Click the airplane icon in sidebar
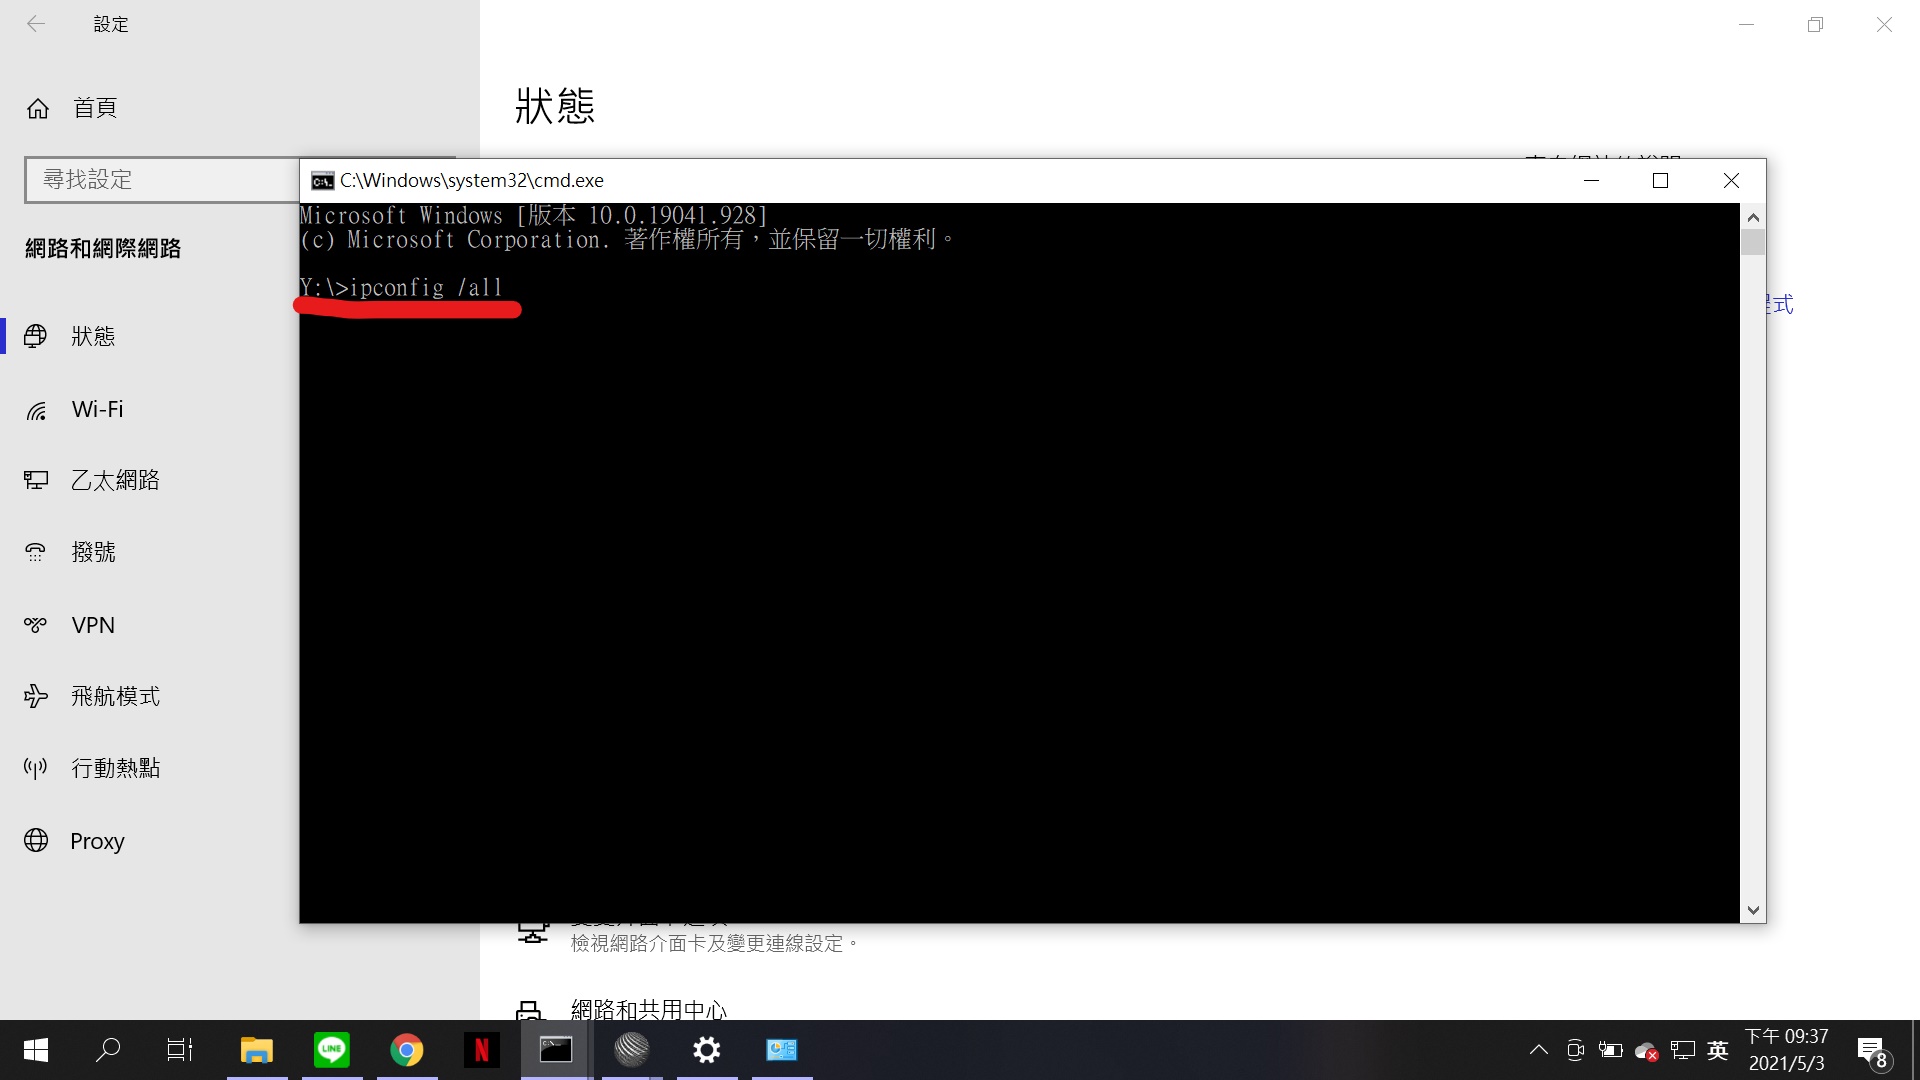Viewport: 1920px width, 1080px height. [x=36, y=696]
